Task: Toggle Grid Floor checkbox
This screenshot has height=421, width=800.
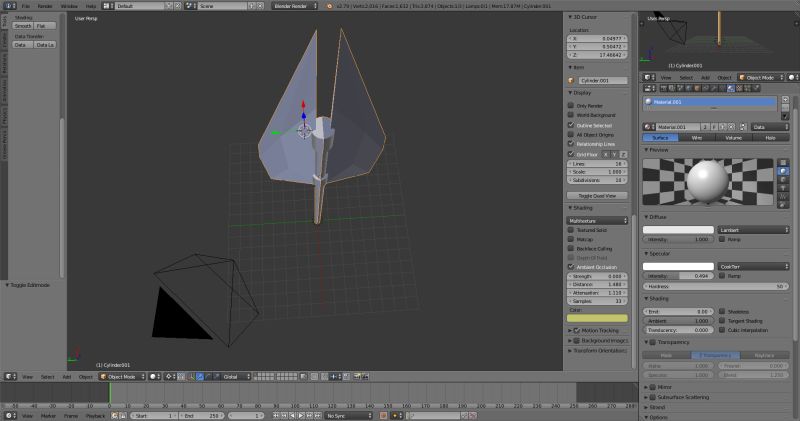Action: [x=571, y=154]
